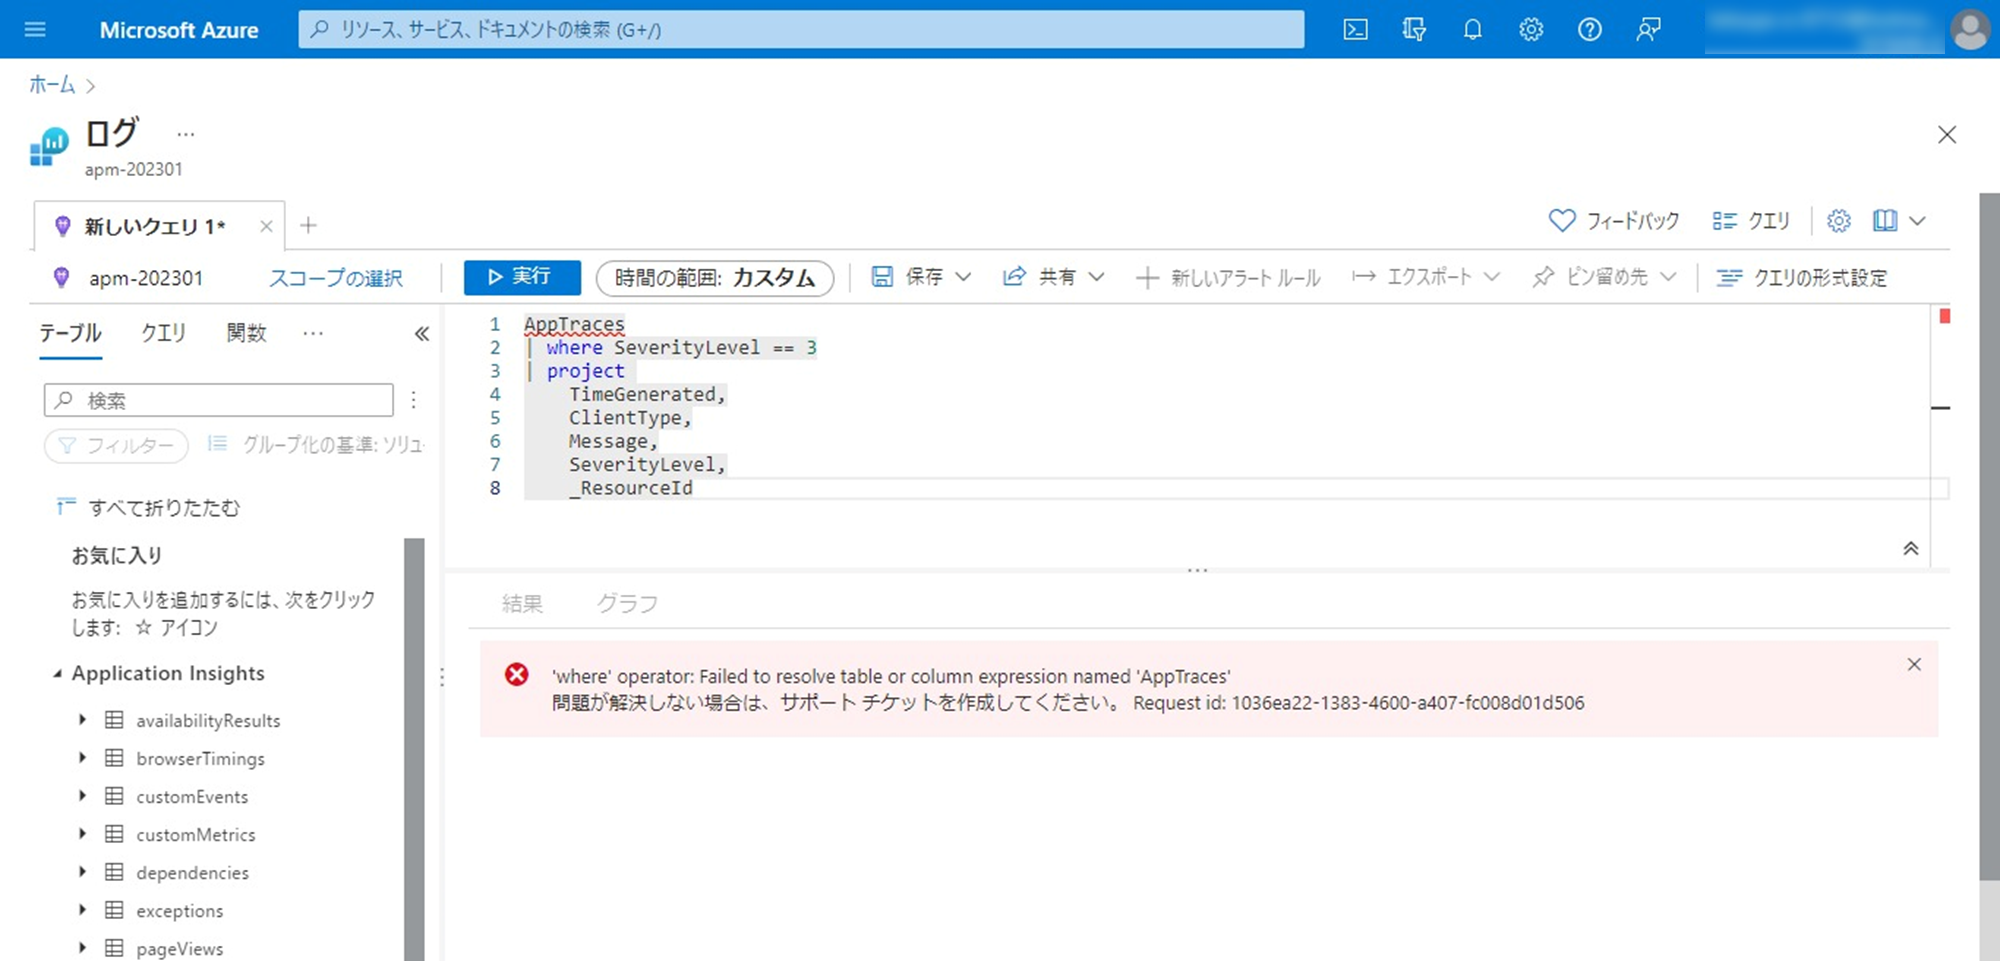Click the top resource search box

click(x=801, y=30)
